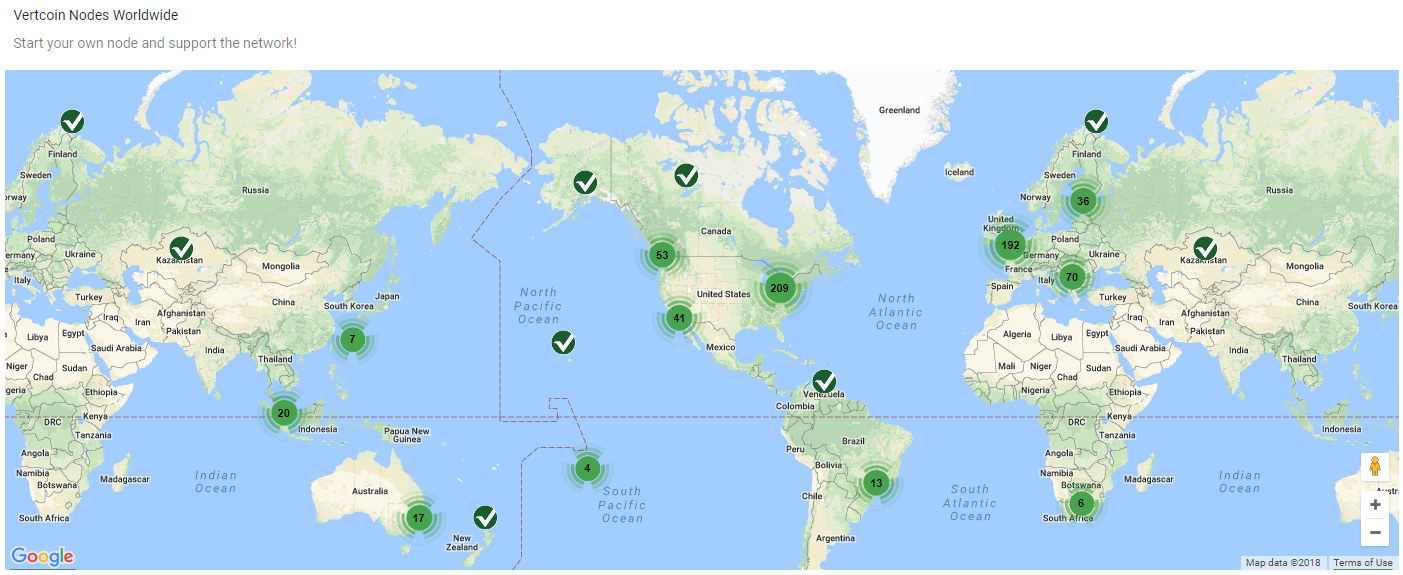Click the checkmark marker above Finland on the left side
The height and width of the screenshot is (575, 1403).
click(72, 122)
